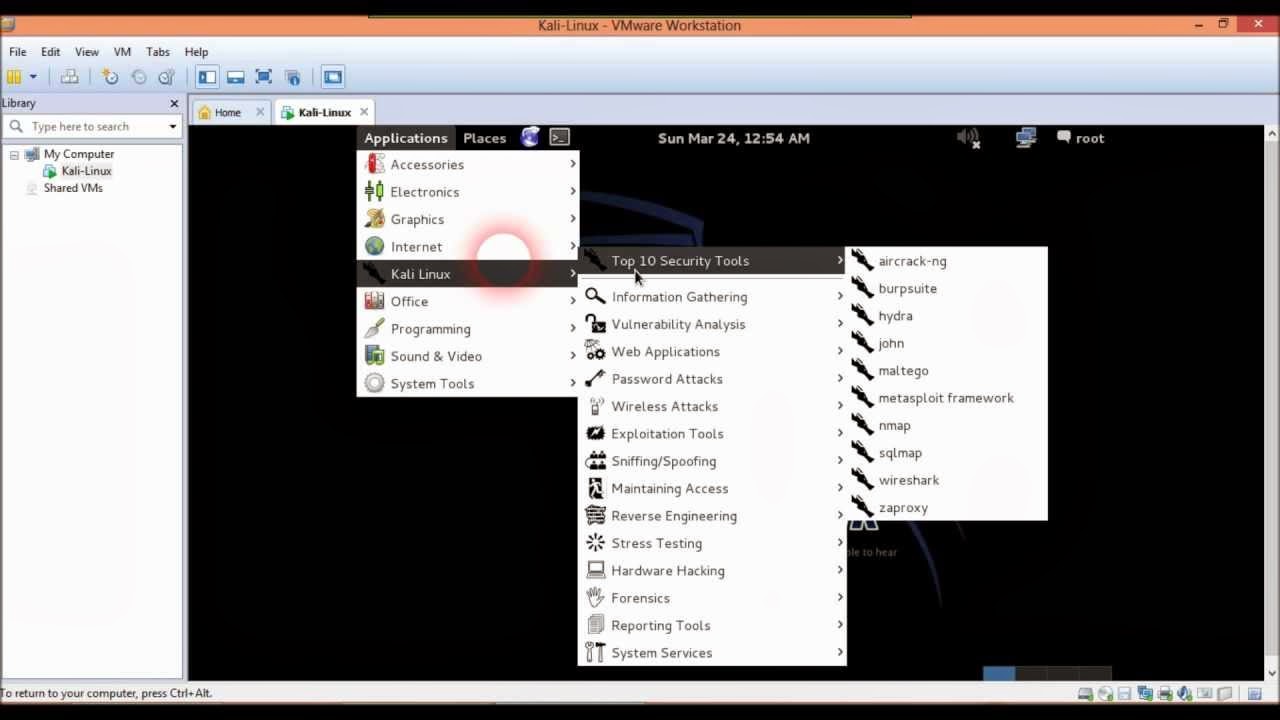Image resolution: width=1280 pixels, height=720 pixels.
Task: Click the hydra tool icon entry
Action: pyautogui.click(x=862, y=315)
